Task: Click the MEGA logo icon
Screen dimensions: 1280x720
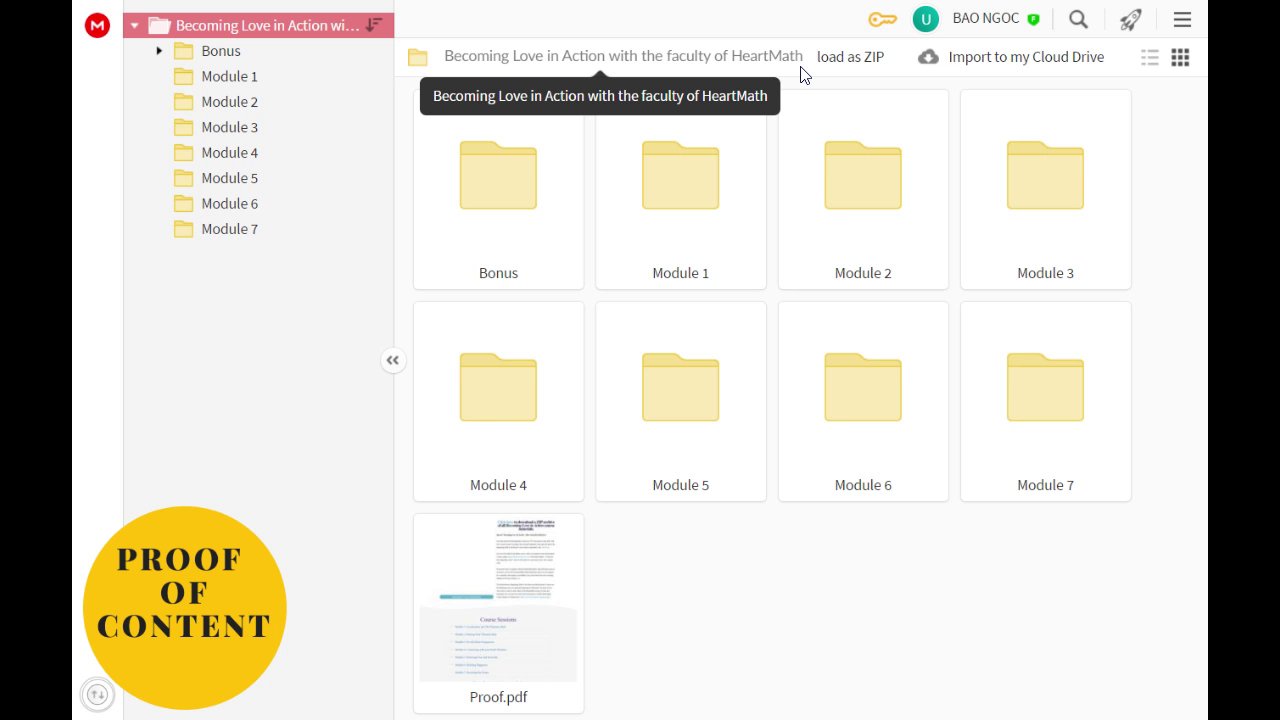Action: [x=97, y=26]
